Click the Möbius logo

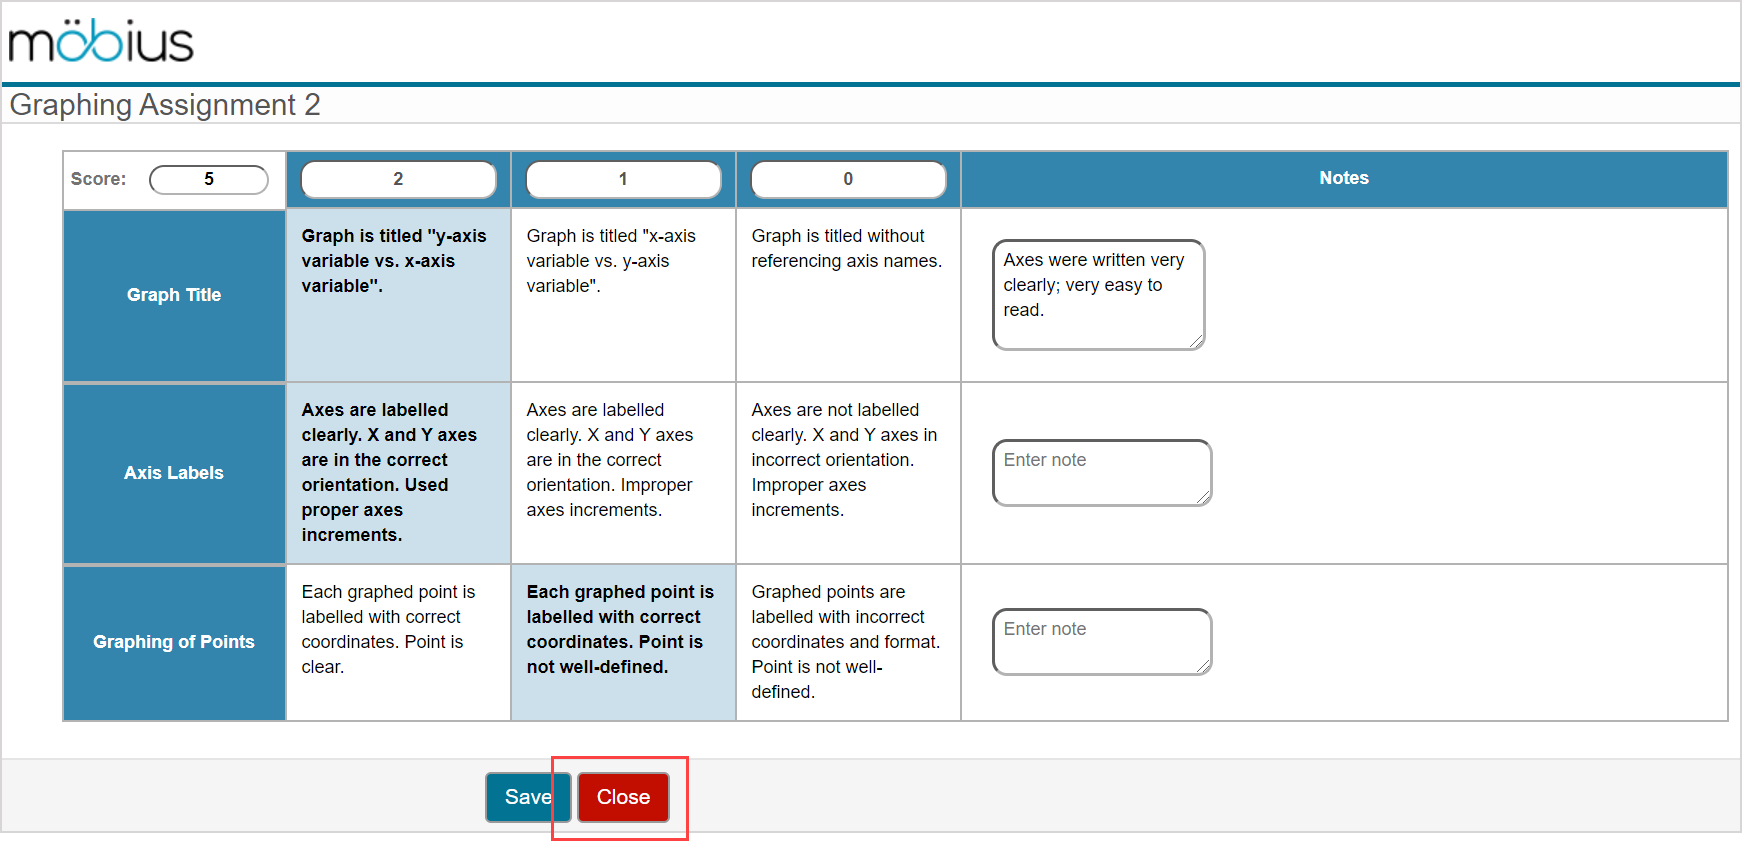click(101, 41)
